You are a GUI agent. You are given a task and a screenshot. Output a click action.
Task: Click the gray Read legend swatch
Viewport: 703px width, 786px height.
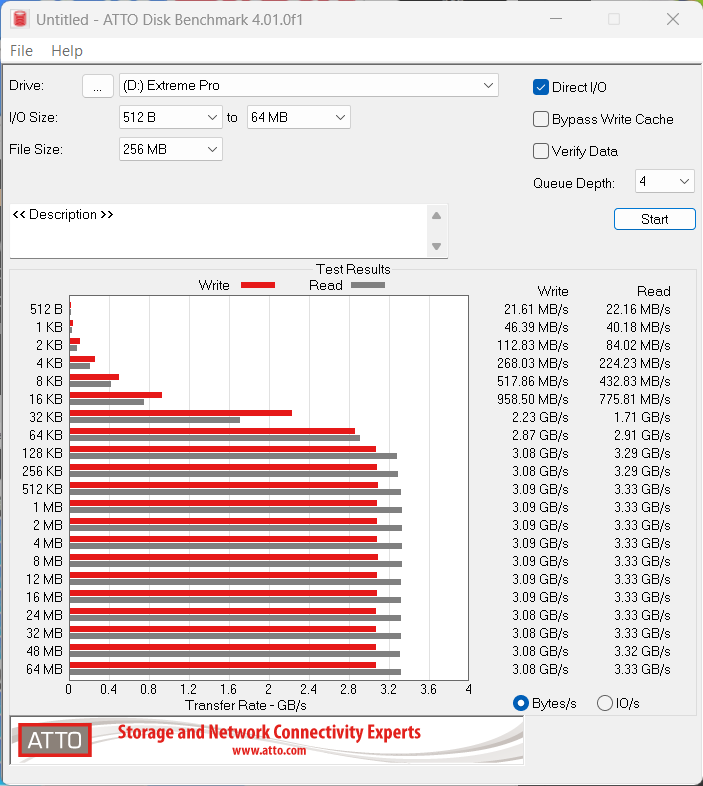coord(367,285)
